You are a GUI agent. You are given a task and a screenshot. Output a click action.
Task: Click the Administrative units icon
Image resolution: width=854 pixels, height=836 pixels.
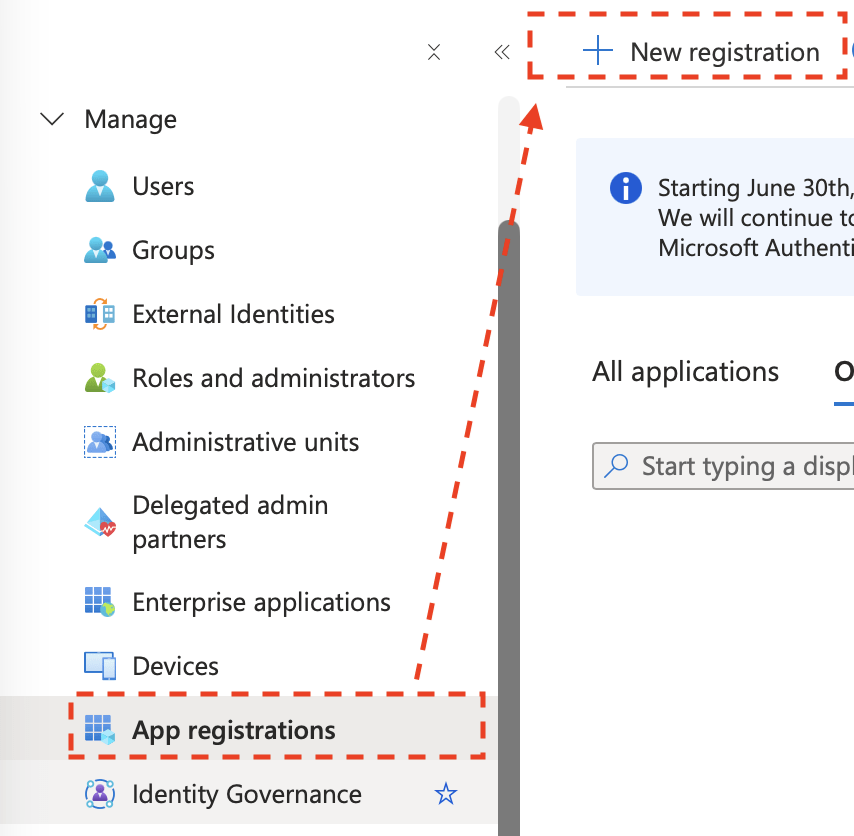point(100,442)
